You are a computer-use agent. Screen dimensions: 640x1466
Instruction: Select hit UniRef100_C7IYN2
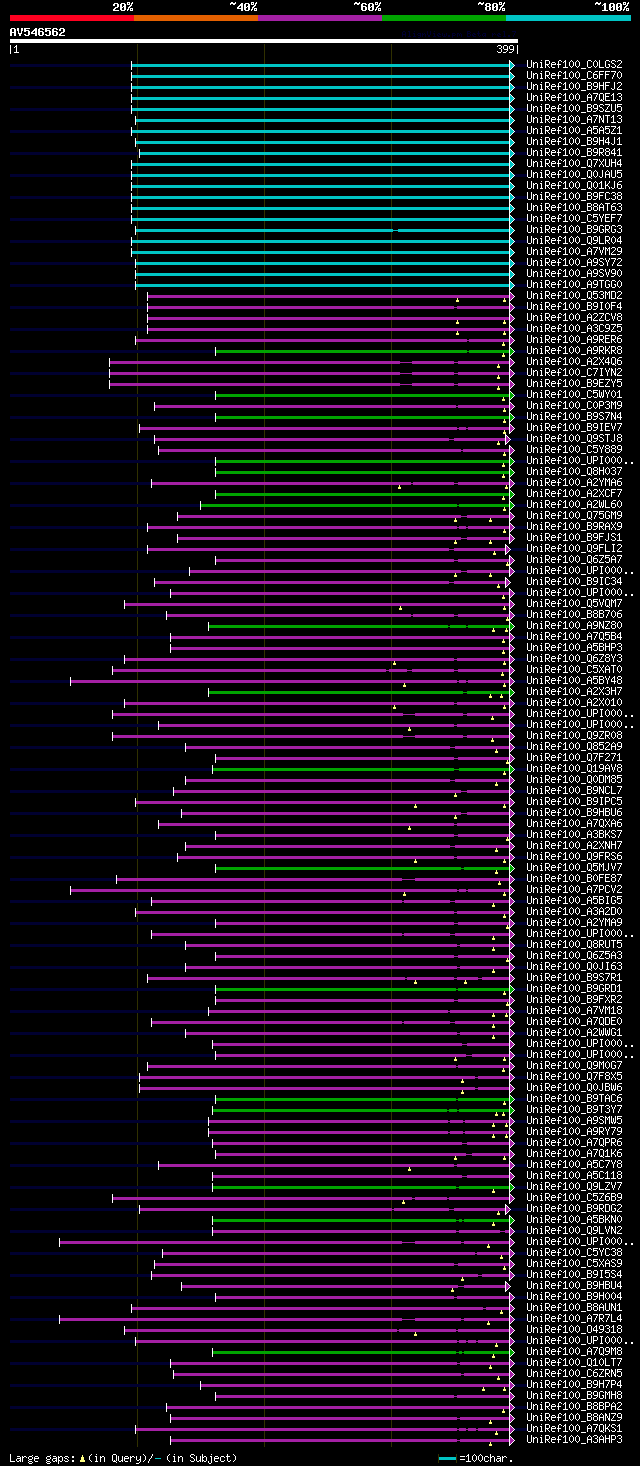(573, 373)
